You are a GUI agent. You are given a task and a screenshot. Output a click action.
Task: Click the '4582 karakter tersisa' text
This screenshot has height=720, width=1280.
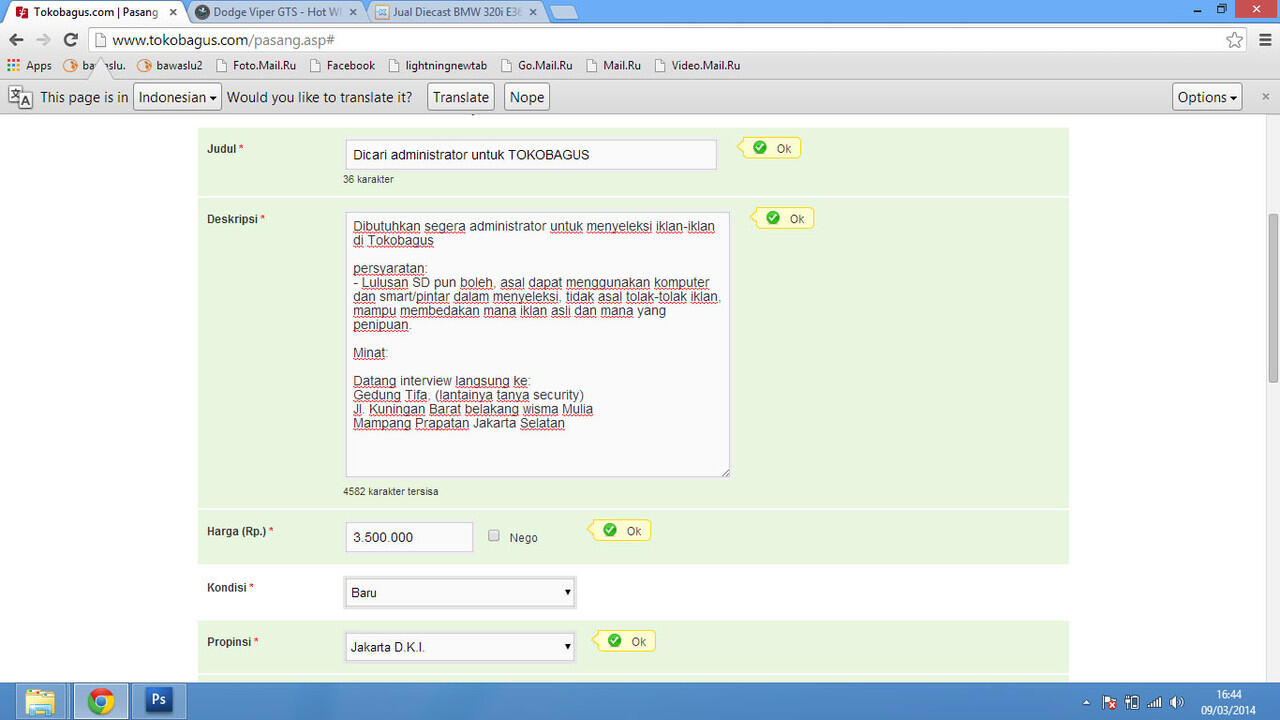(x=391, y=492)
